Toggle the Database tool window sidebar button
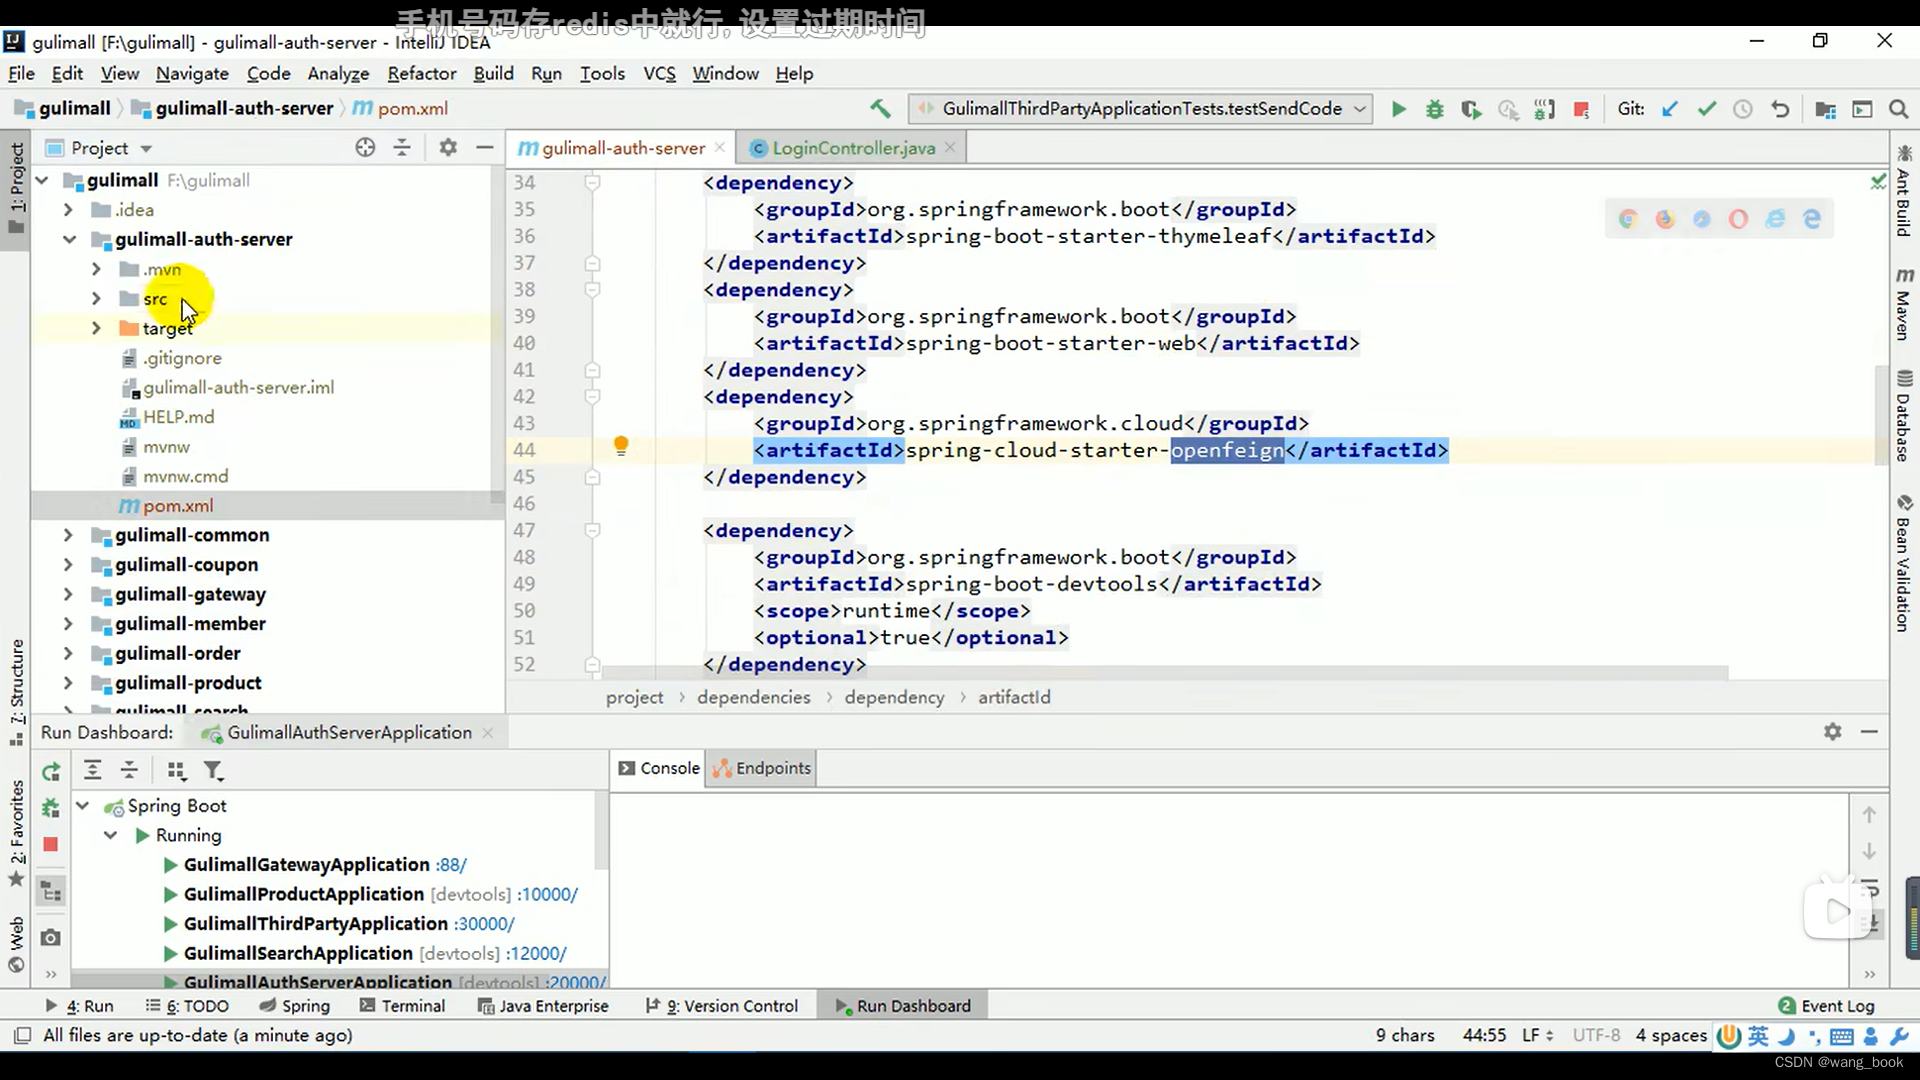 [1904, 415]
